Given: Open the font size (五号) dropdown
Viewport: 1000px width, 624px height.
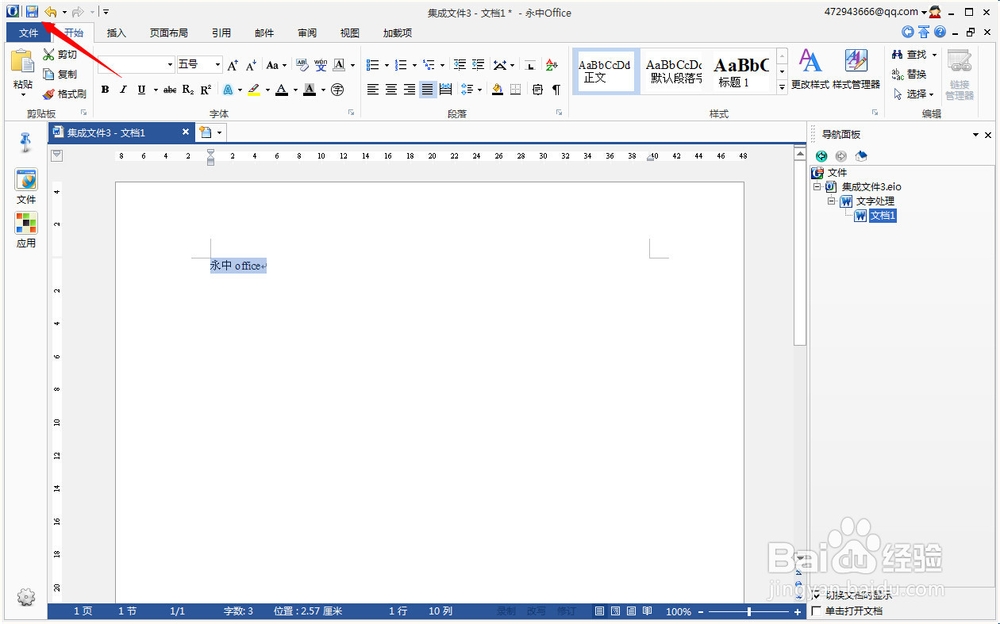Looking at the screenshot, I should click(x=217, y=64).
